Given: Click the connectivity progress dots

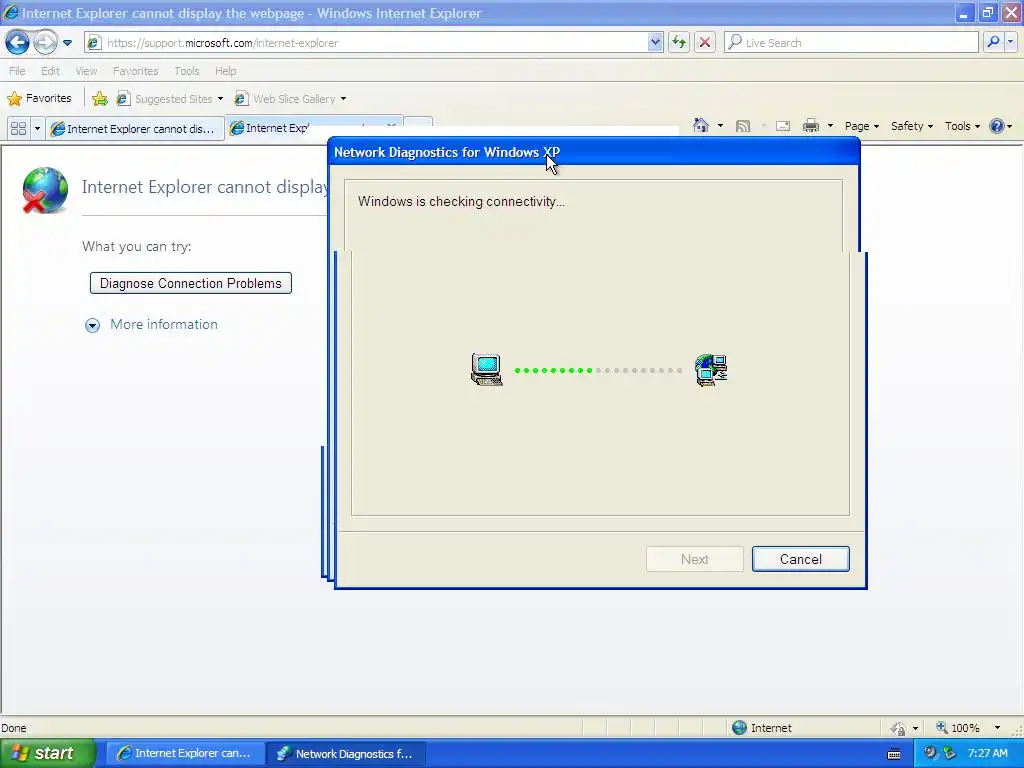Looking at the screenshot, I should (599, 370).
